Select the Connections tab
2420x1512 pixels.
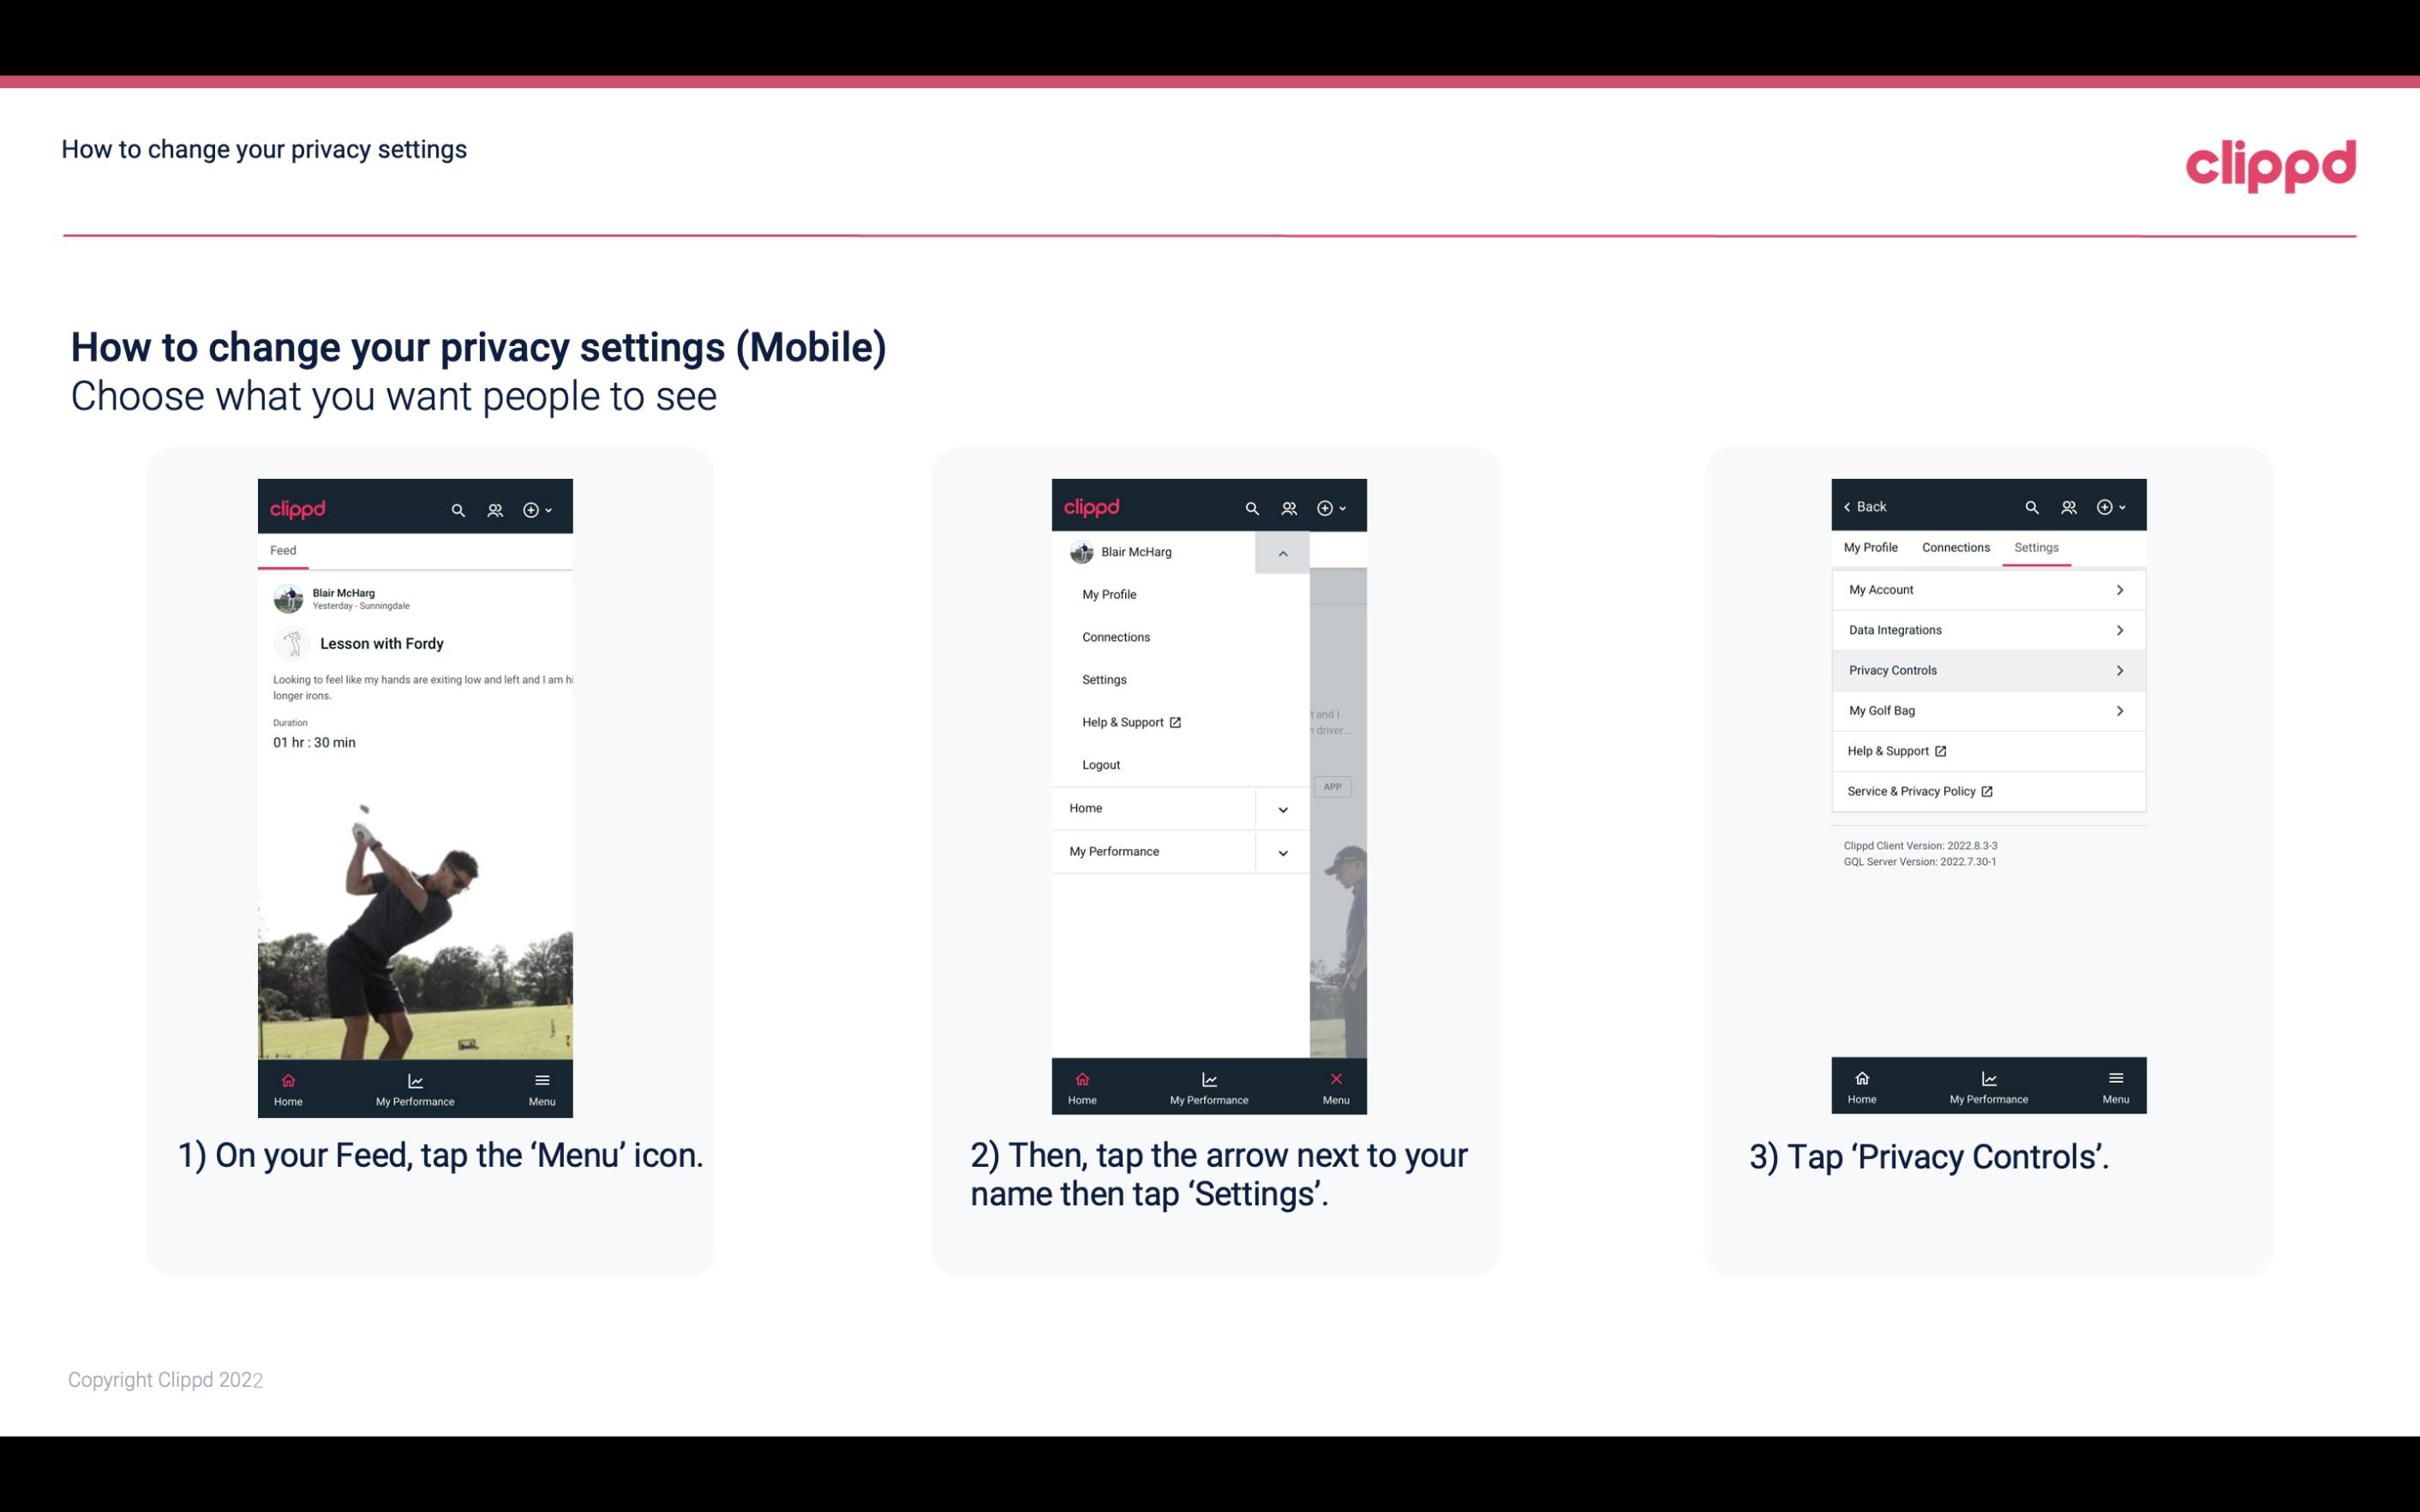[x=1956, y=547]
